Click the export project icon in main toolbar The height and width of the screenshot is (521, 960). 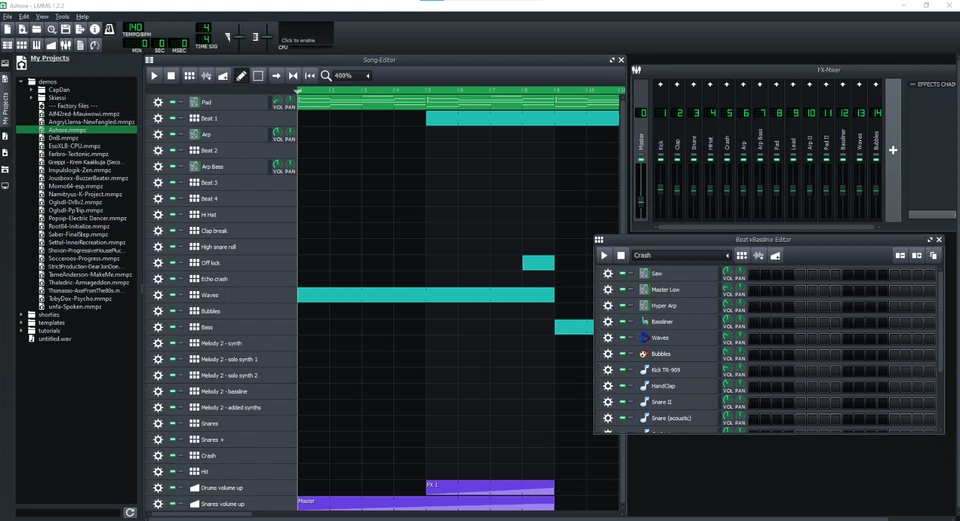(x=80, y=29)
